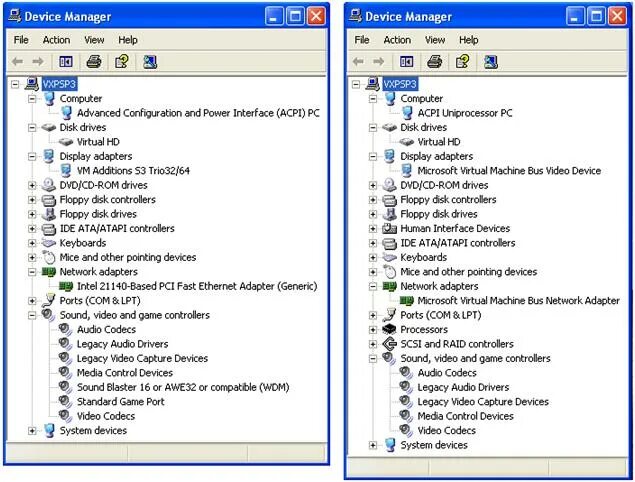Image resolution: width=635 pixels, height=482 pixels.
Task: Click Processors chip icon in right window
Action: click(389, 329)
